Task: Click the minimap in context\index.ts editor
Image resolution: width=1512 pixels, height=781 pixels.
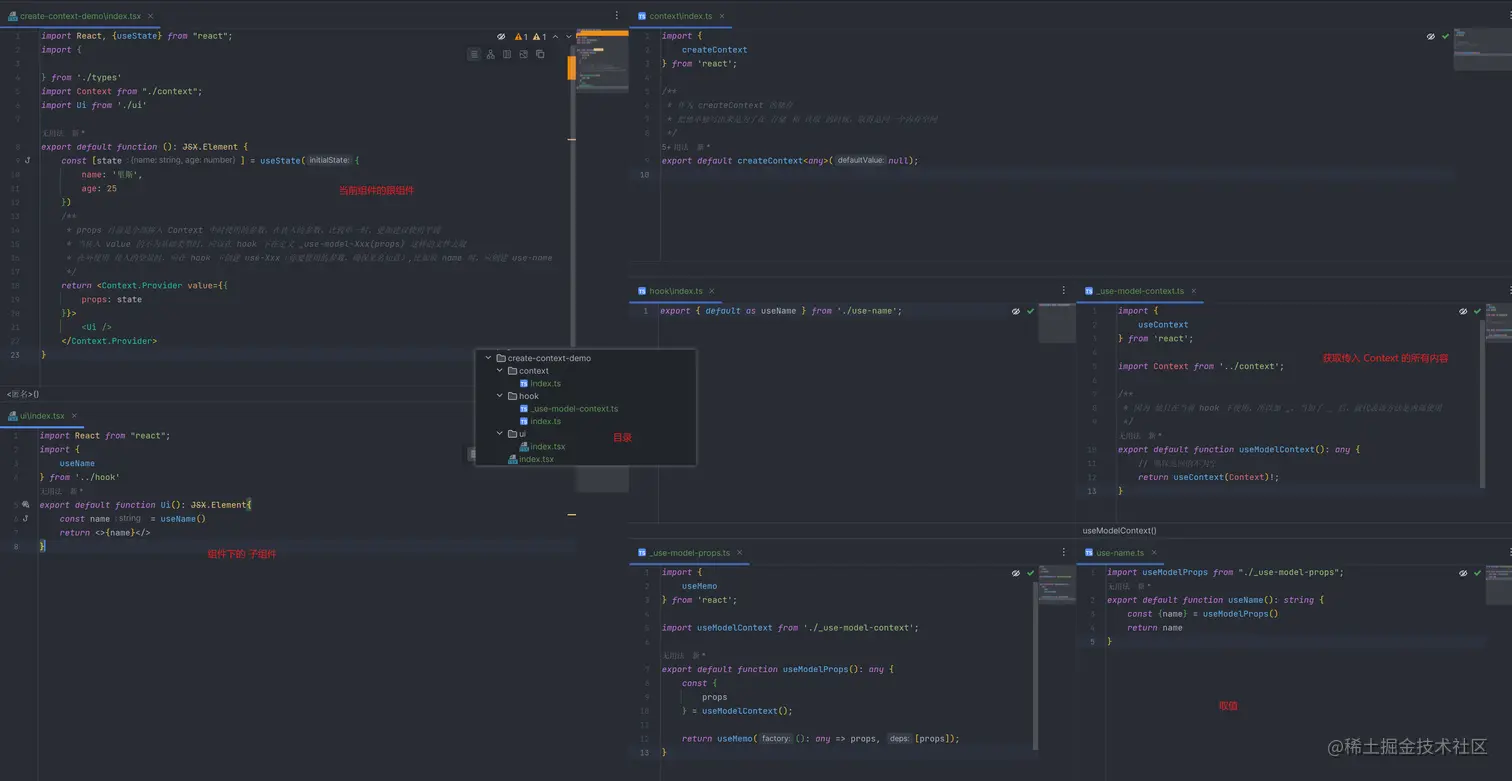Action: [1481, 48]
